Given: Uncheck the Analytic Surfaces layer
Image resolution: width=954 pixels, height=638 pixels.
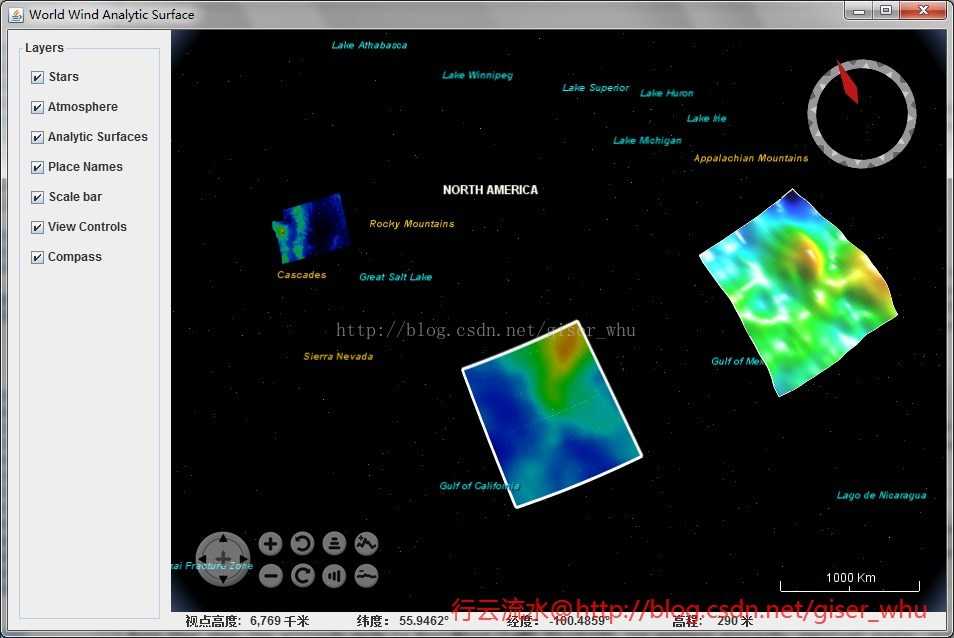Looking at the screenshot, I should [x=37, y=137].
